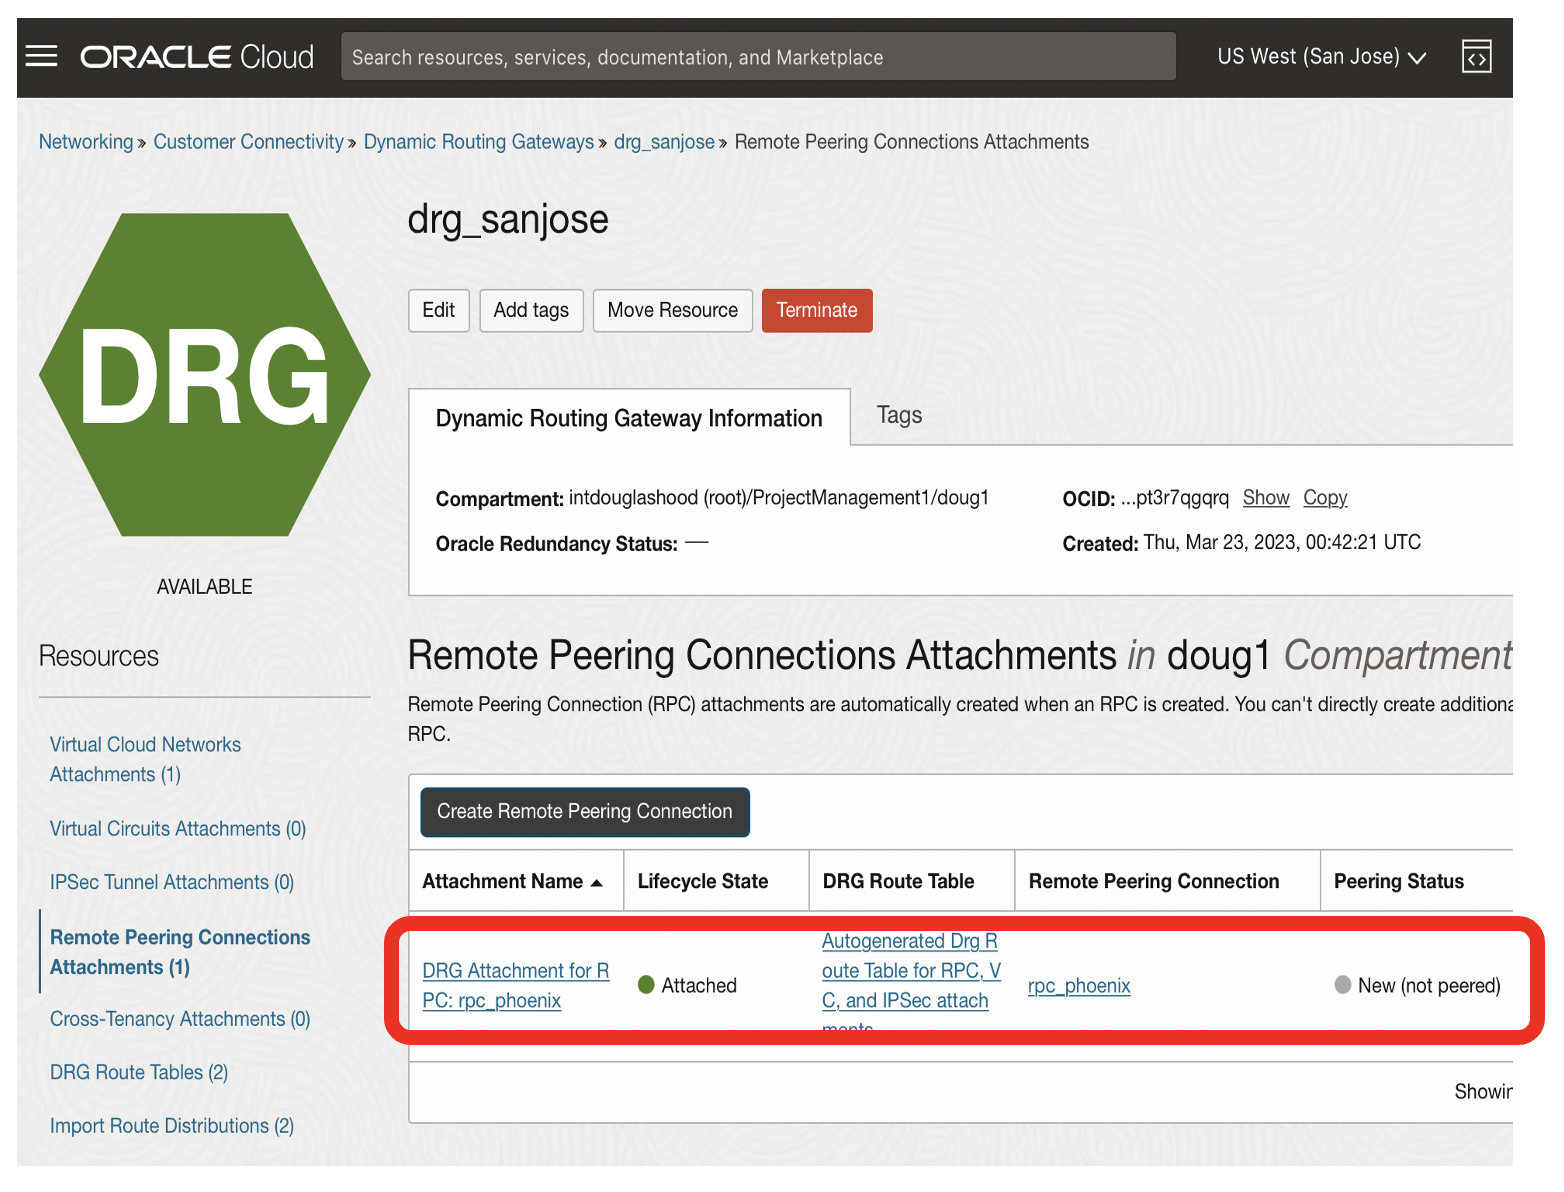Show the full OCID
This screenshot has width=1564, height=1192.
click(1266, 497)
